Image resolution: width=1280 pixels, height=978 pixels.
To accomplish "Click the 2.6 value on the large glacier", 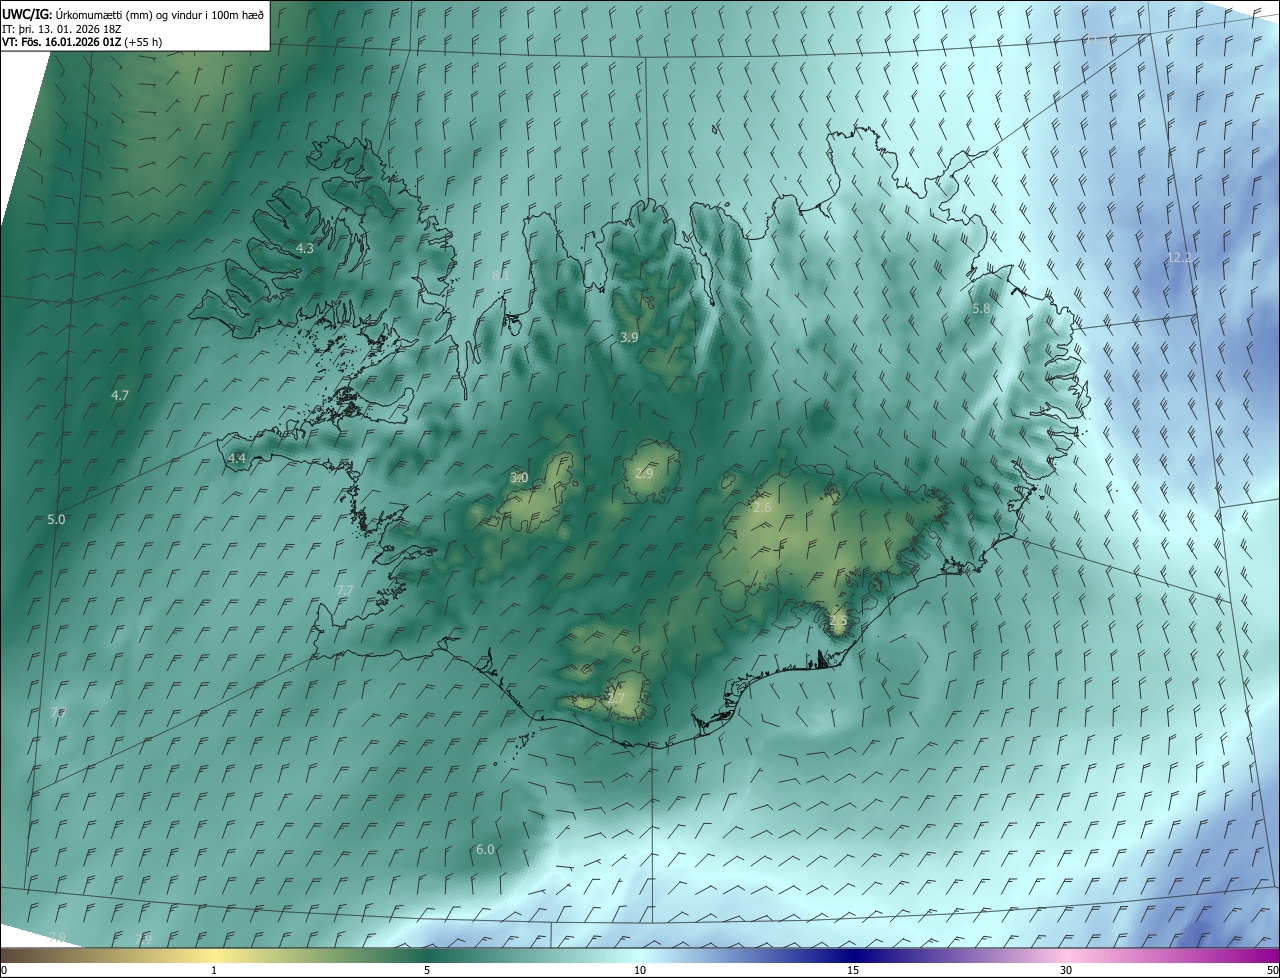I will click(x=762, y=508).
